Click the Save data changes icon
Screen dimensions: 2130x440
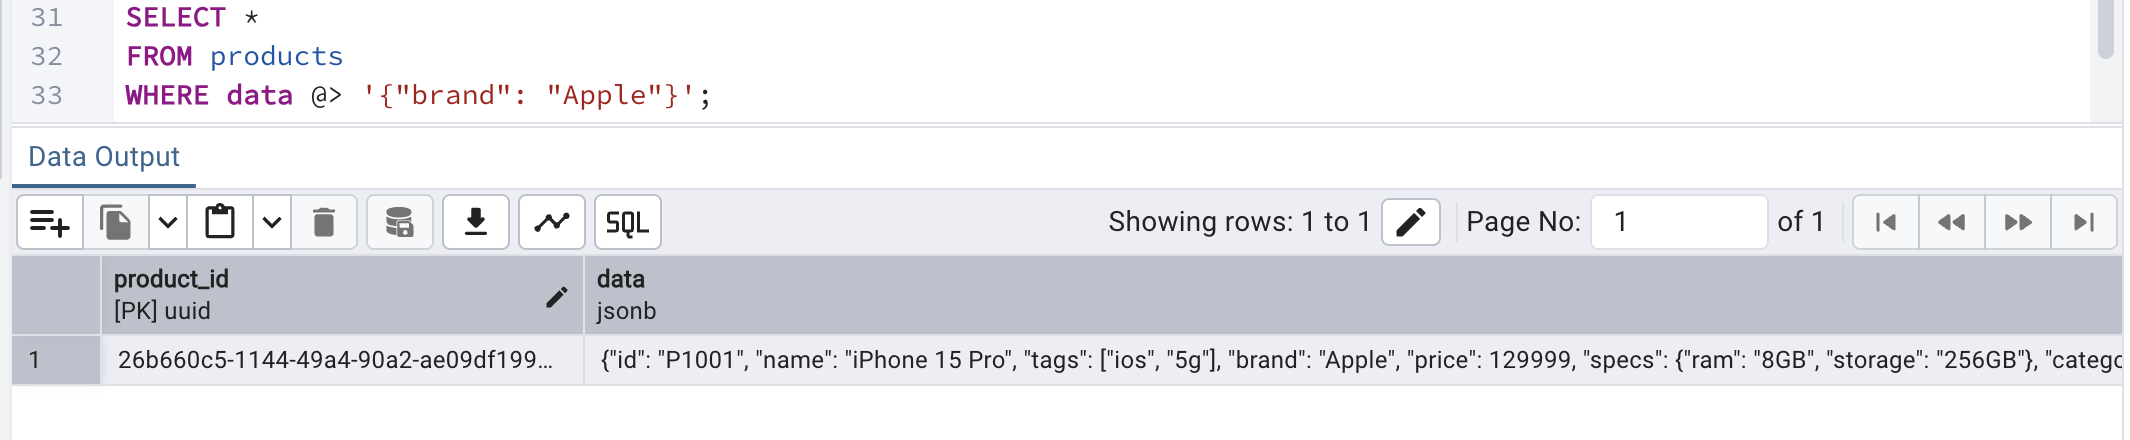click(x=400, y=222)
